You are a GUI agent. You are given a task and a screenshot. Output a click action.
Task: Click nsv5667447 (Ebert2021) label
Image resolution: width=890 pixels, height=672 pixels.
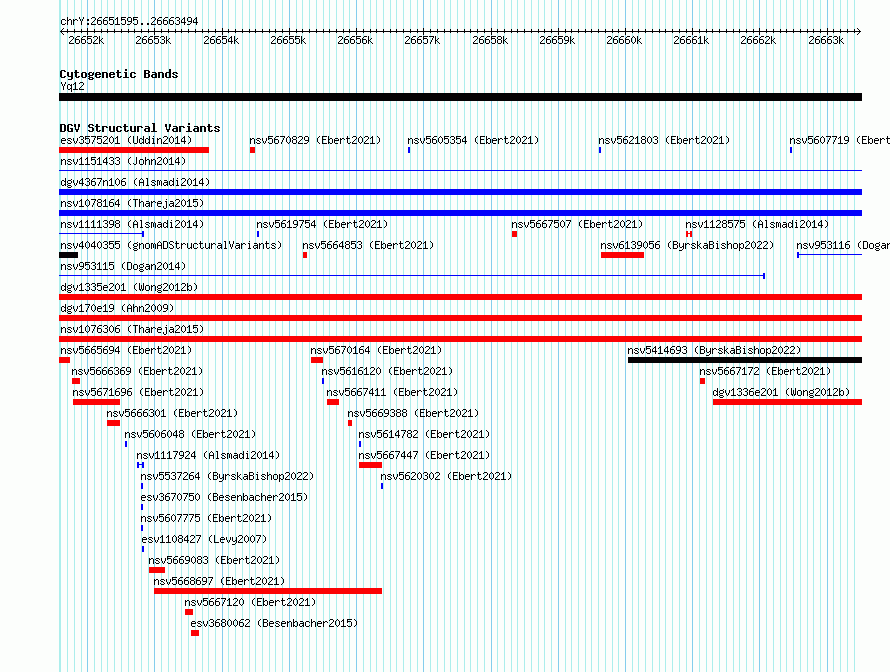[x=424, y=455]
